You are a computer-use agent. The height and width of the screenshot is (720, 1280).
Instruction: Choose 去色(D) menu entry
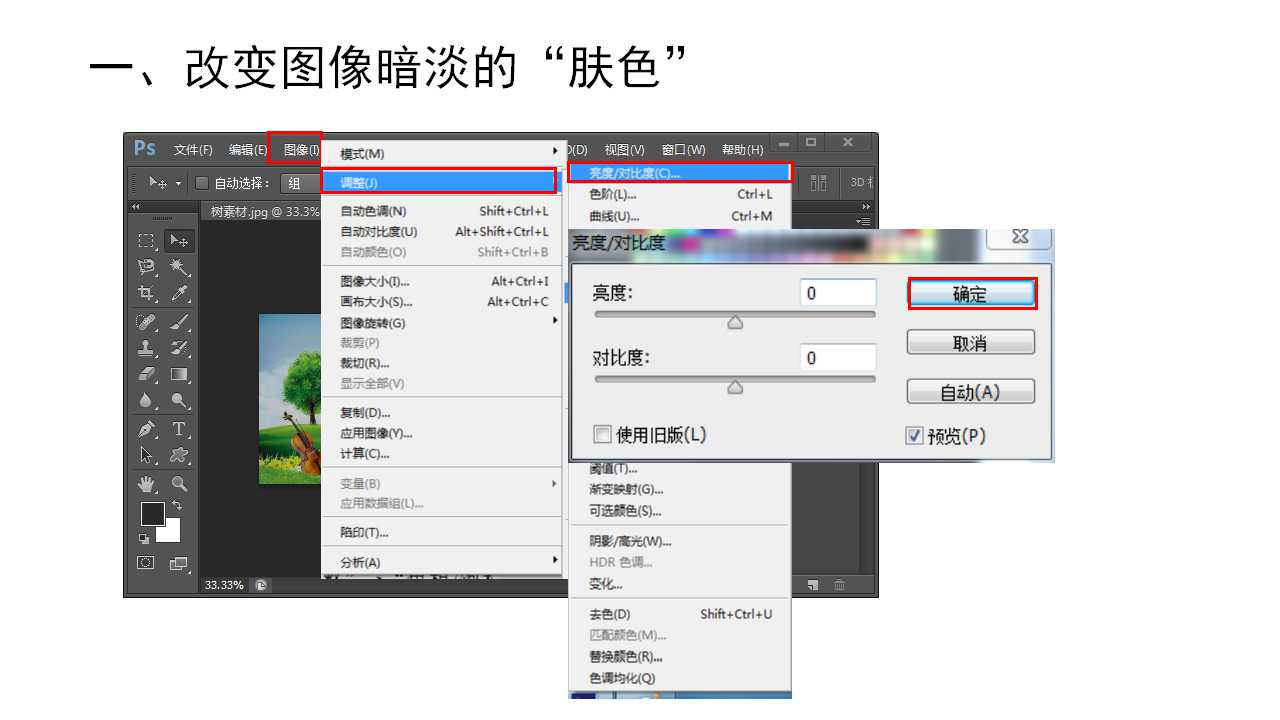(680, 614)
